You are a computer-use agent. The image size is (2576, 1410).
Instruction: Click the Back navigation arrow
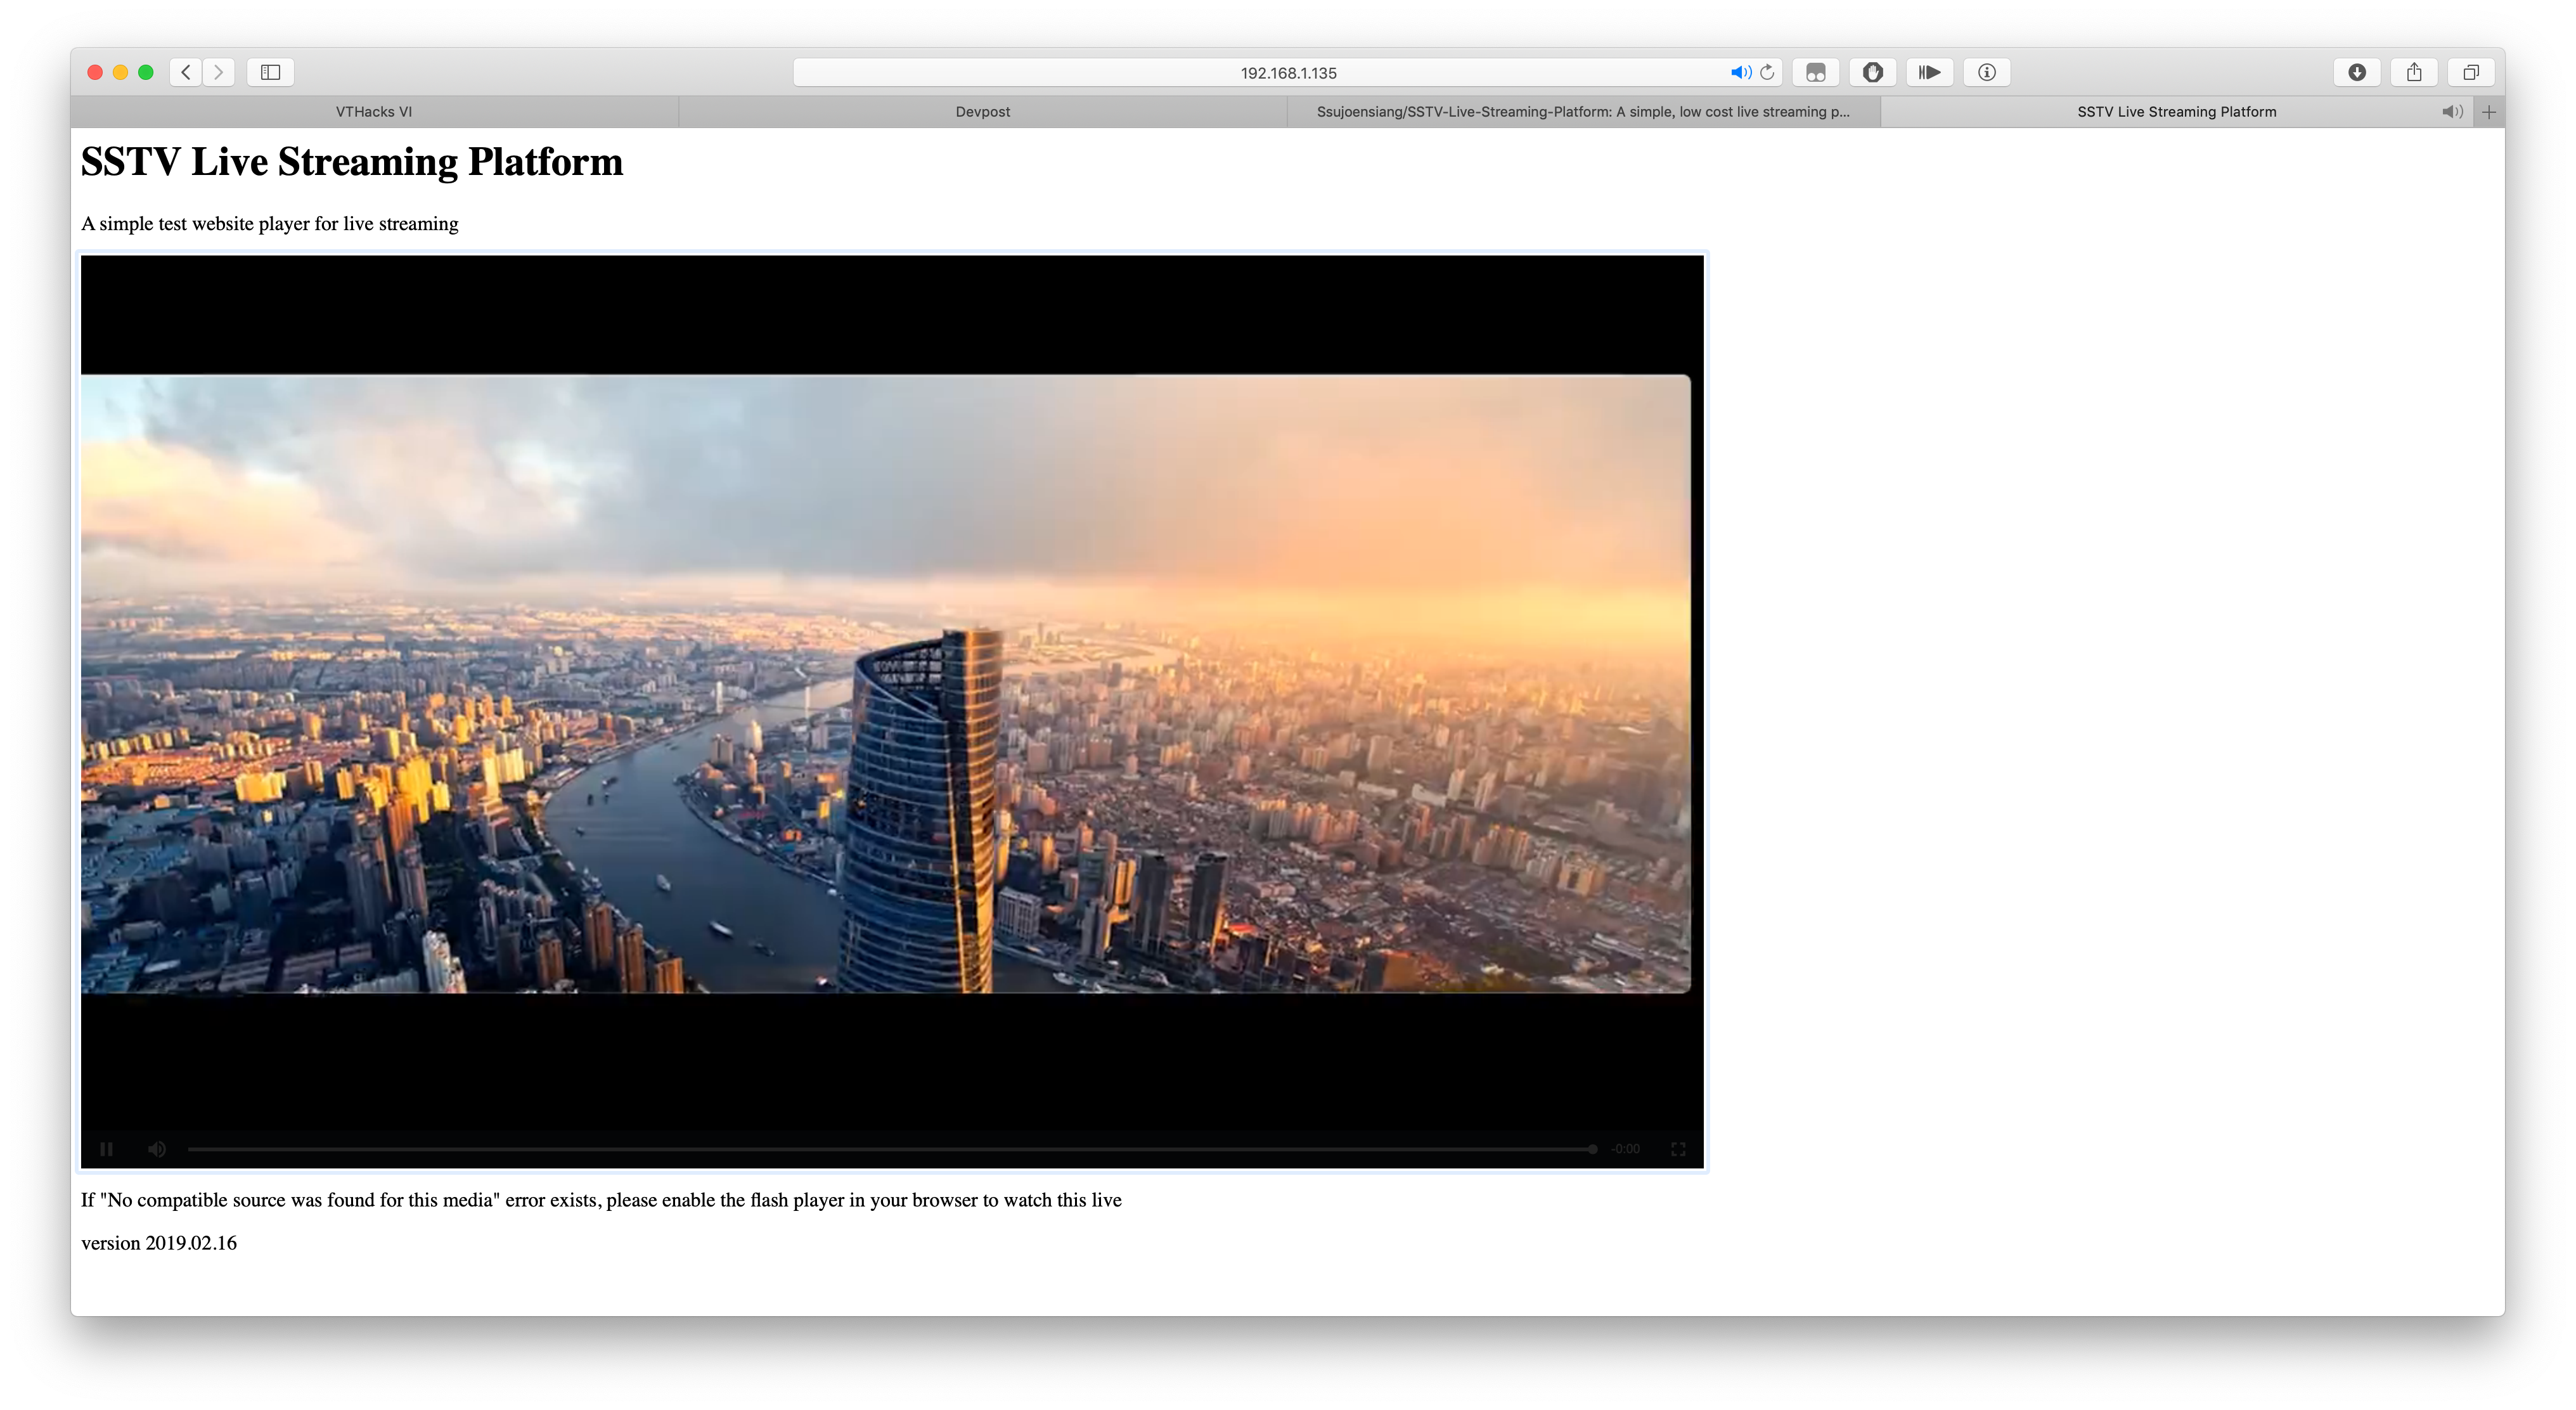[x=186, y=72]
